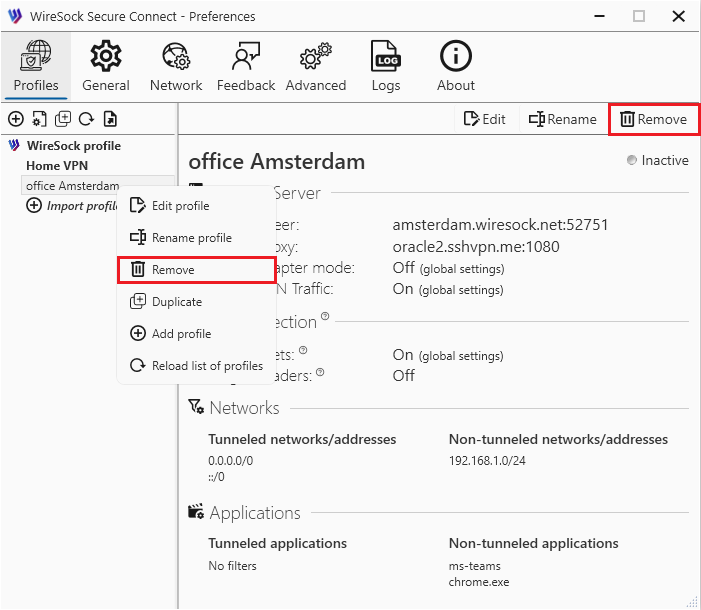The height and width of the screenshot is (610, 701).
Task: Click the profile file settings icon in sidebar toolbar
Action: 39,119
